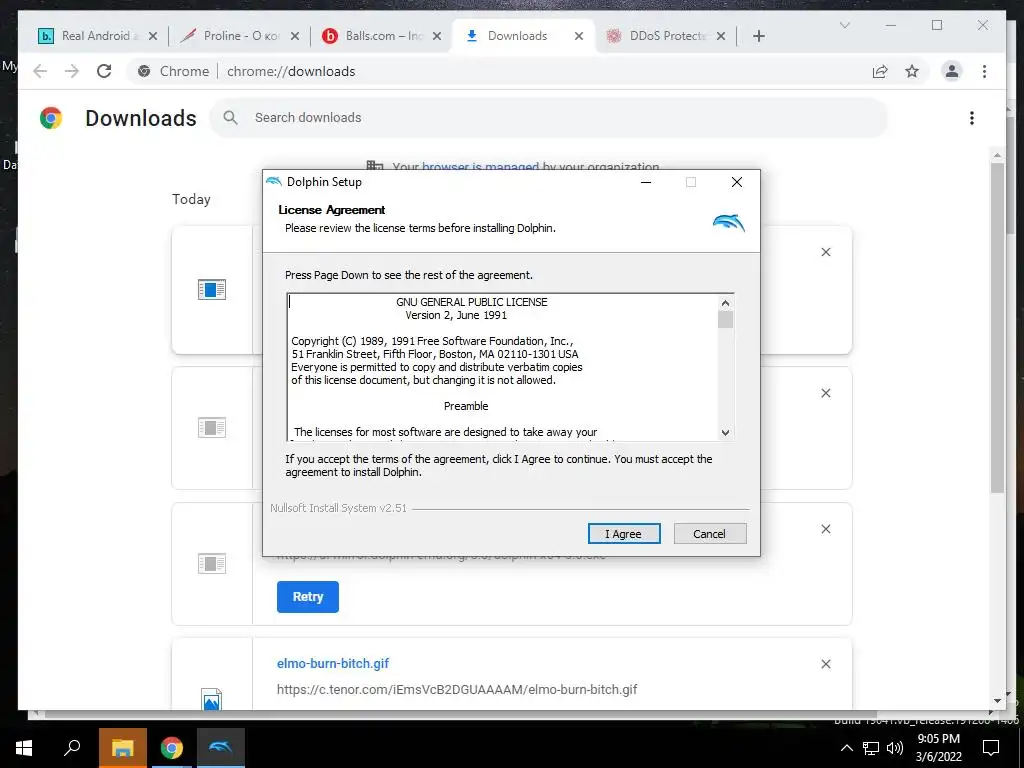Open a new Chrome tab
1024x768 pixels.
tap(759, 36)
